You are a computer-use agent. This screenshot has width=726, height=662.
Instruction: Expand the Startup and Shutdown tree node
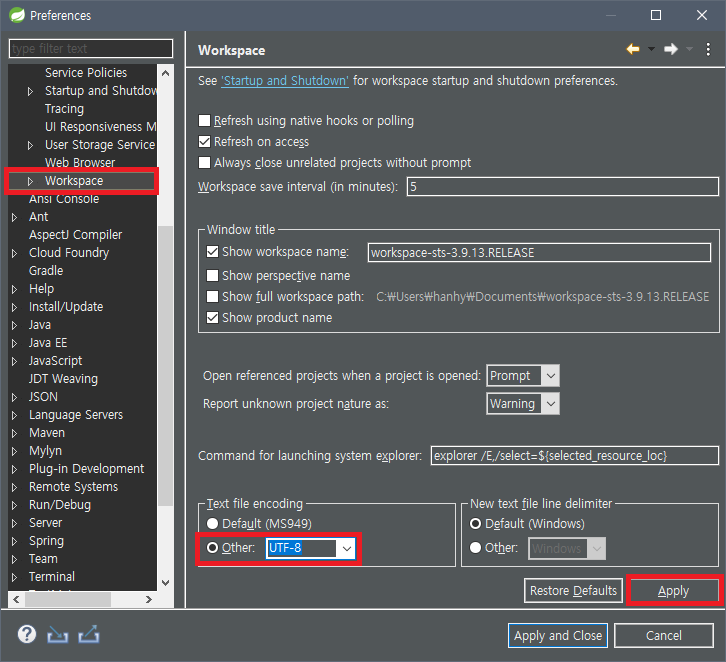pyautogui.click(x=30, y=91)
